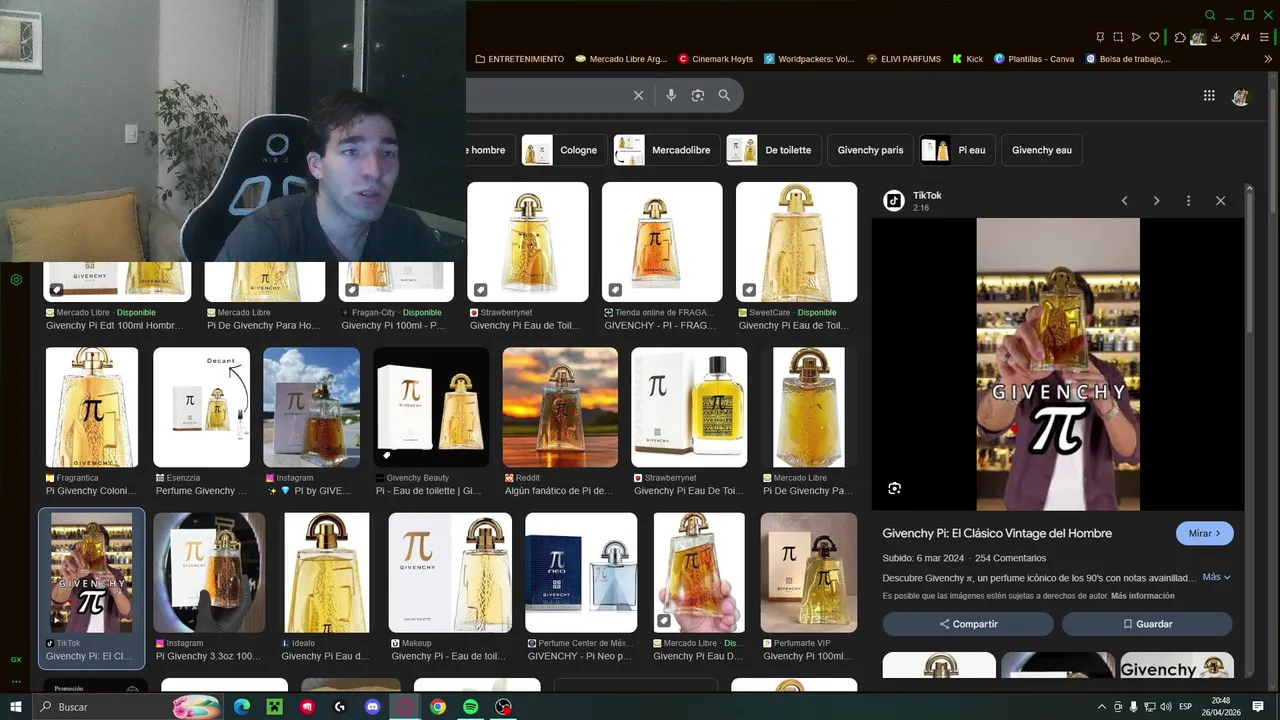
Task: Open the Plantillas - Canva bookmark
Action: (1034, 59)
